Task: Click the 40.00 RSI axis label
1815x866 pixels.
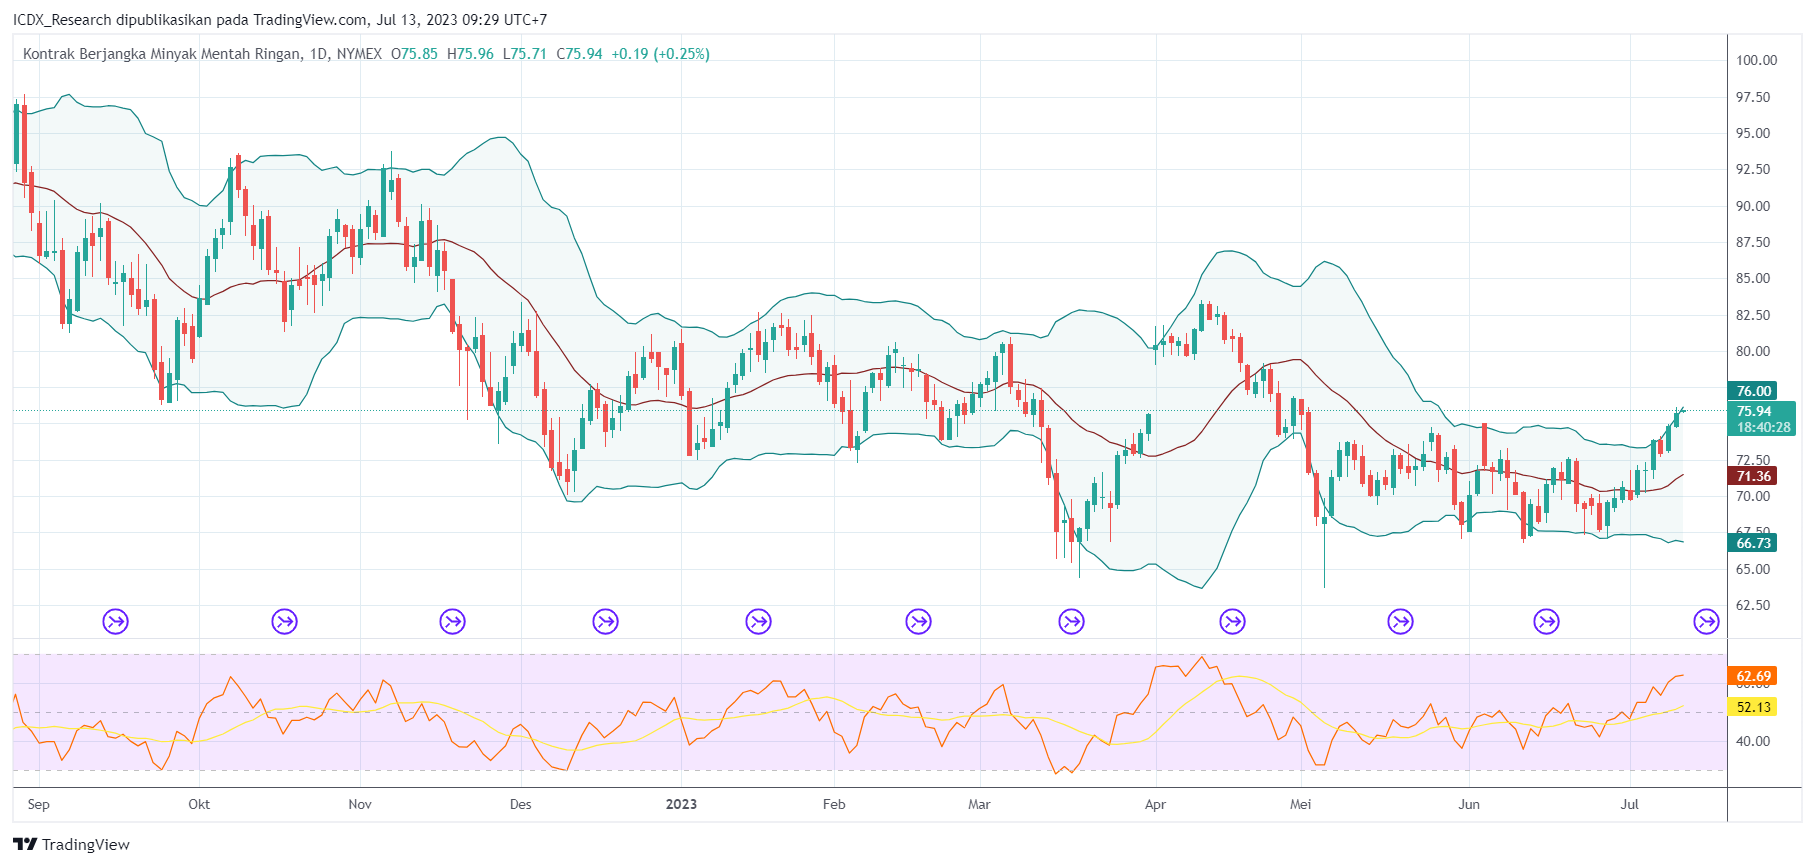Action: point(1753,741)
